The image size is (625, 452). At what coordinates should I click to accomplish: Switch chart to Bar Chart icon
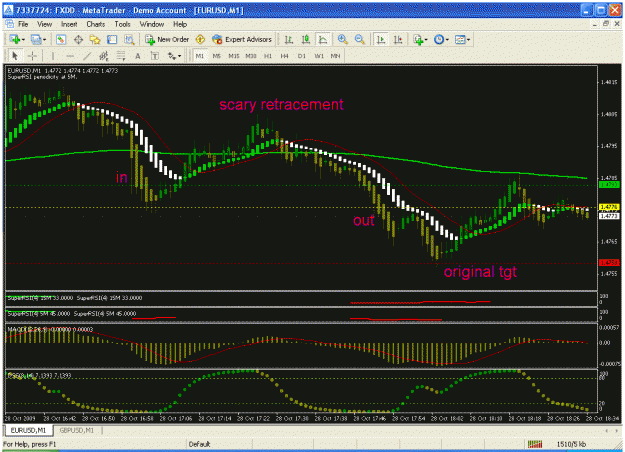[289, 39]
